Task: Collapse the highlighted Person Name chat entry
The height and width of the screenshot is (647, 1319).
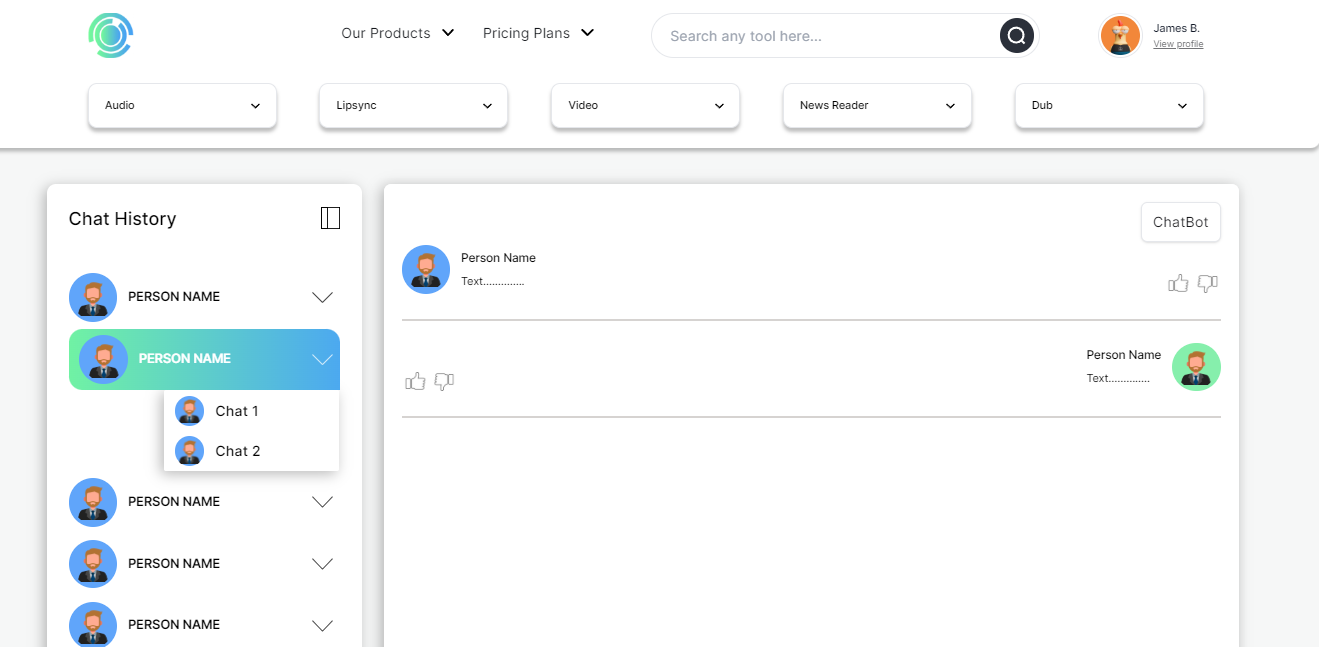Action: (322, 360)
